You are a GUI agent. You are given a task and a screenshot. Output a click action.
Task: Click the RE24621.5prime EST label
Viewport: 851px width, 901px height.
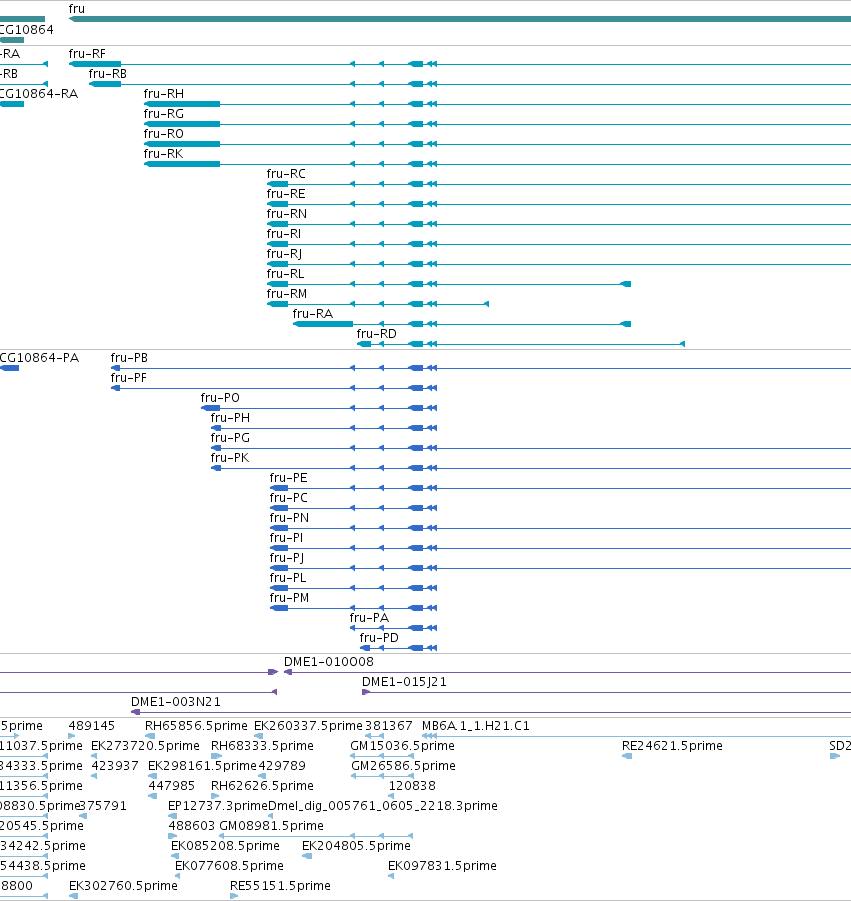click(x=672, y=746)
